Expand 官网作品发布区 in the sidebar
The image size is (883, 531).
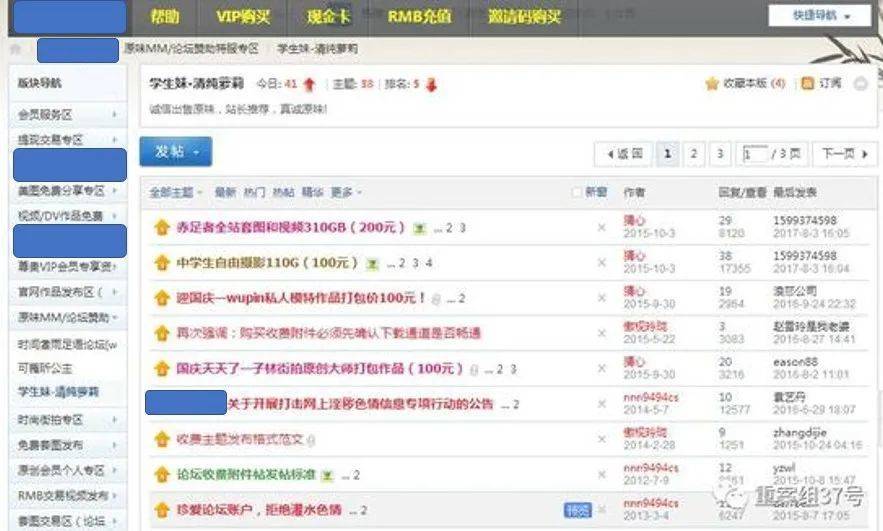coord(114,292)
